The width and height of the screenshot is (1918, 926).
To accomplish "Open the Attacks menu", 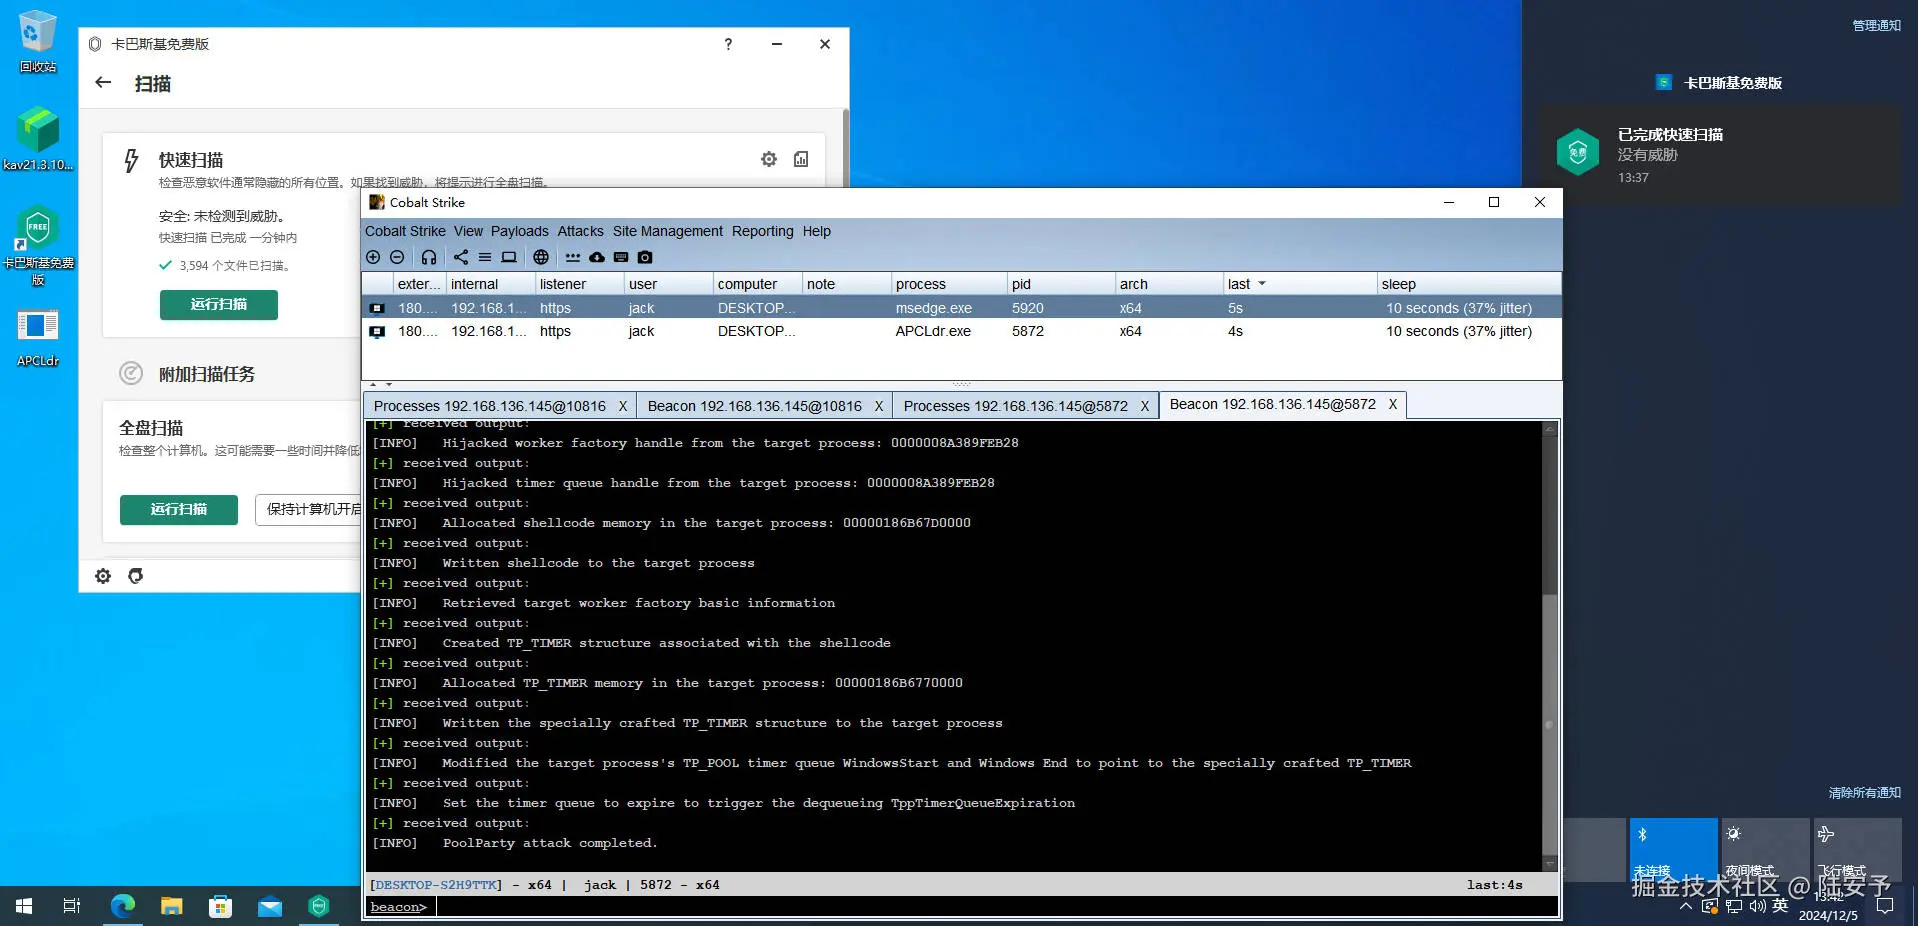I will (581, 231).
